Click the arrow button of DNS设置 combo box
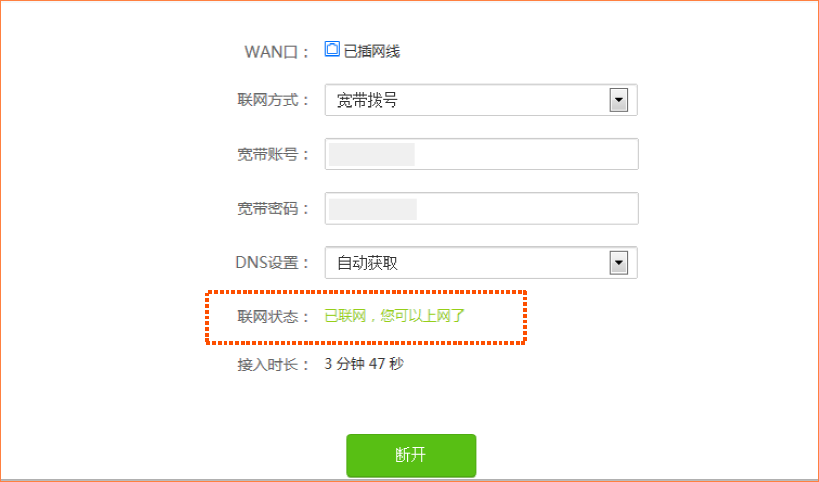The image size is (819, 482). click(x=618, y=263)
